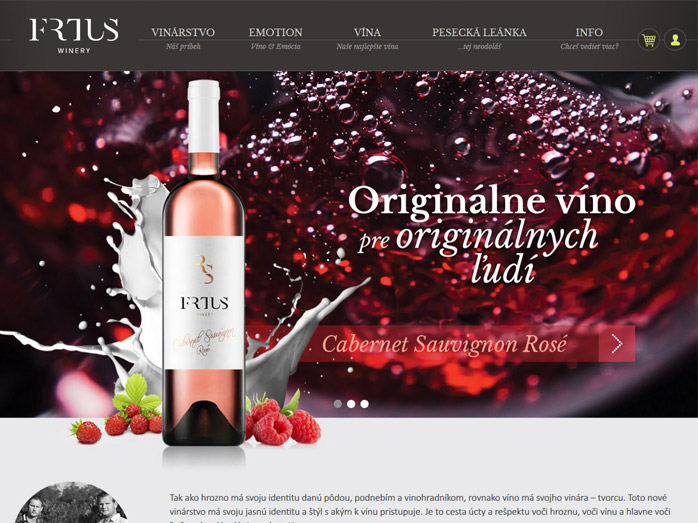Open the user account icon
Screen dimensions: 698x523
[675, 40]
